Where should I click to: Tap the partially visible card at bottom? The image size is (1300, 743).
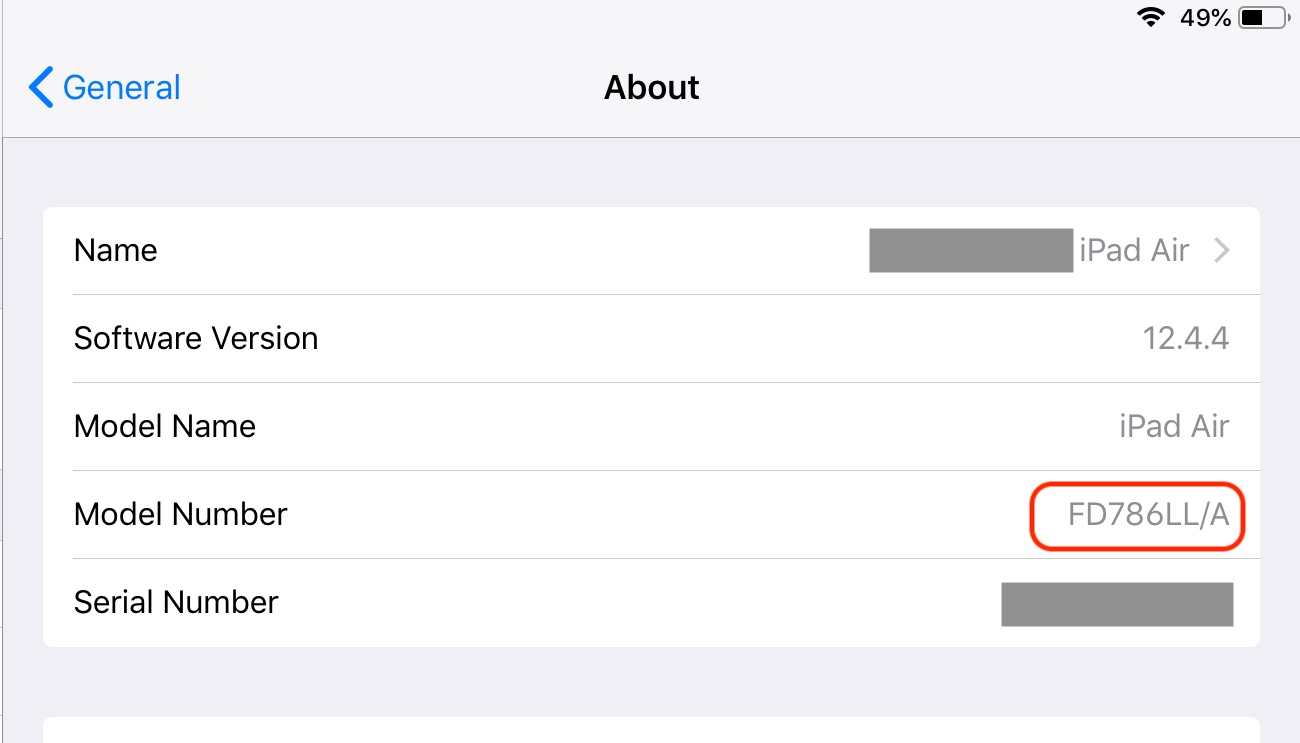pos(651,730)
